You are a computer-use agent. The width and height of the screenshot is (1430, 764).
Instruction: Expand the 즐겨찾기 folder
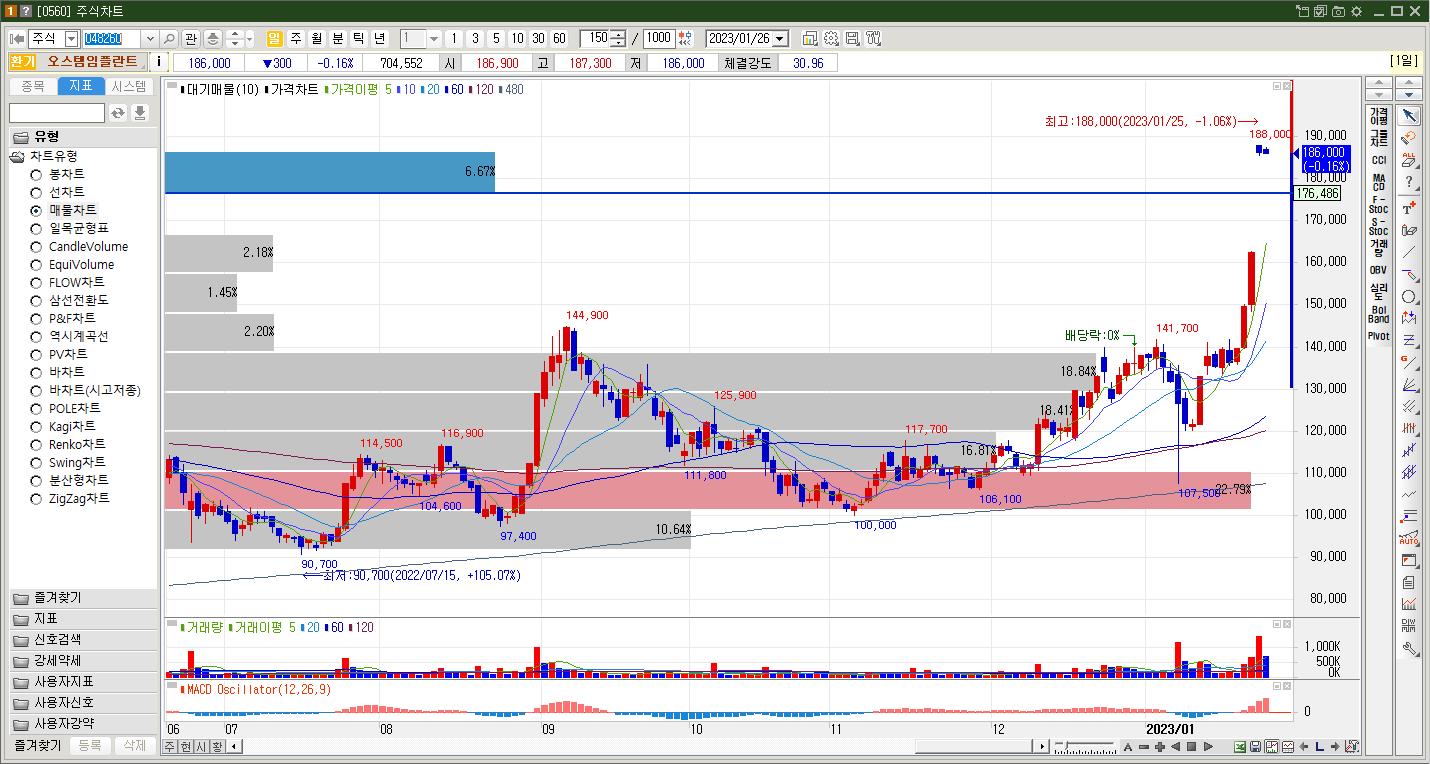(x=83, y=598)
